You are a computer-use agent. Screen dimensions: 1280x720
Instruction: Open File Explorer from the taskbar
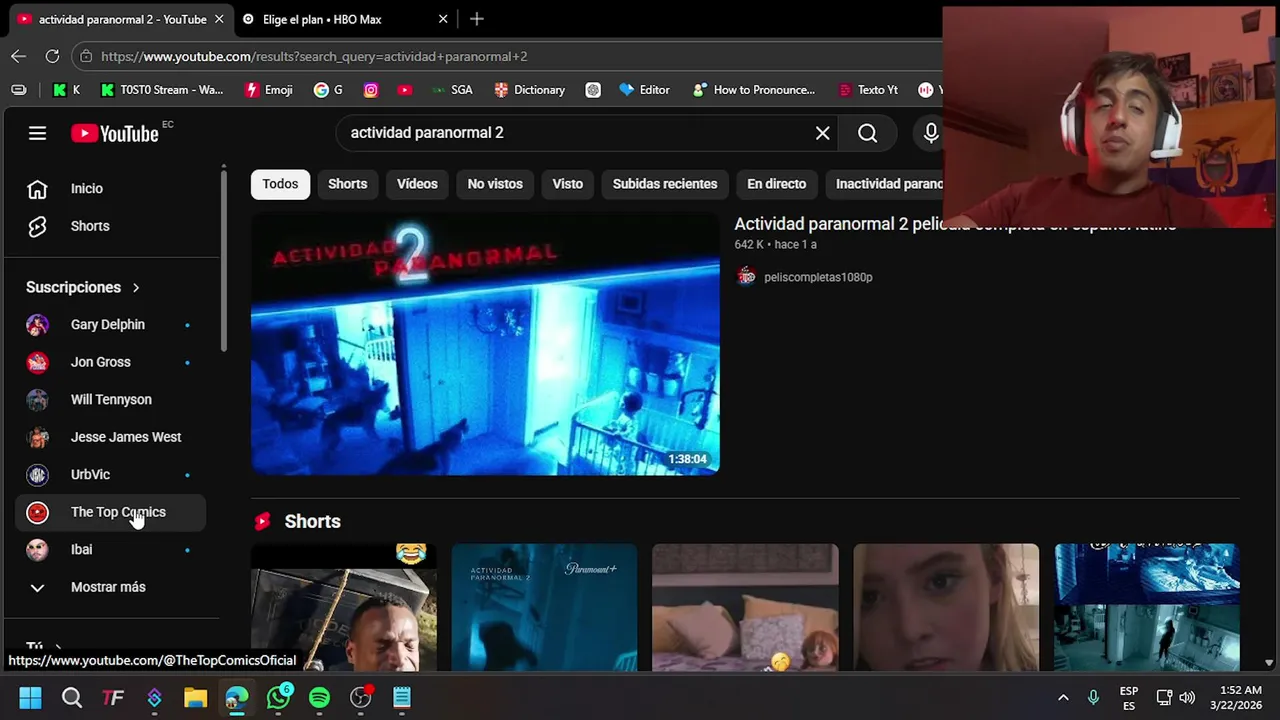click(x=195, y=697)
